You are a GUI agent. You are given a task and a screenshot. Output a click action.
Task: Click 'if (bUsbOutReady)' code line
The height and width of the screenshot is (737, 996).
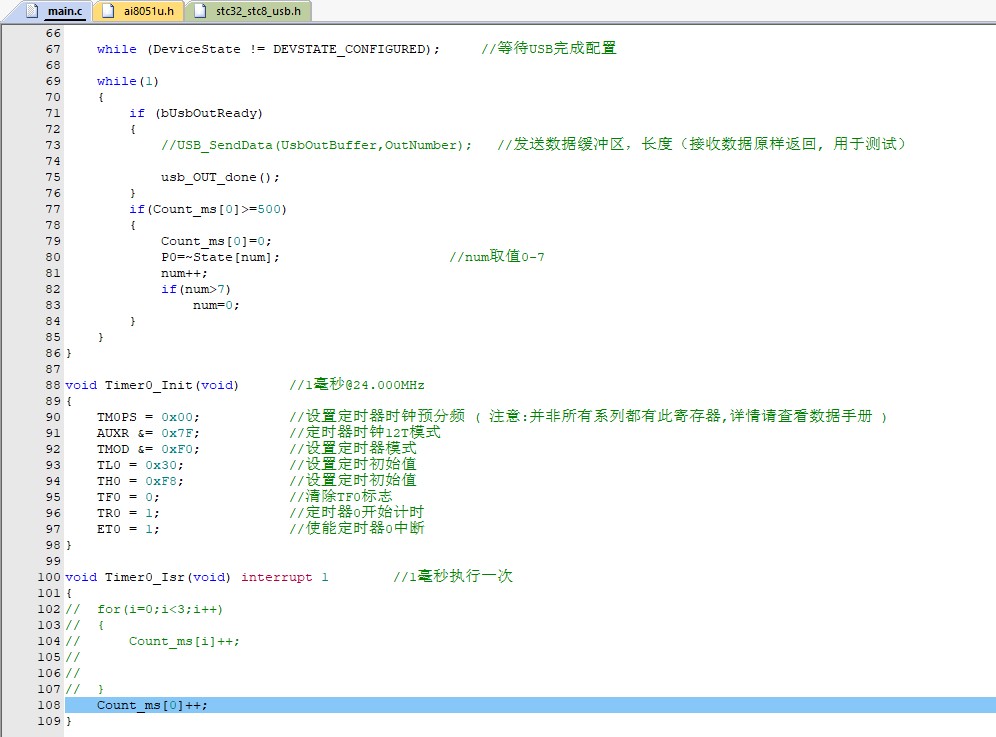coord(196,113)
